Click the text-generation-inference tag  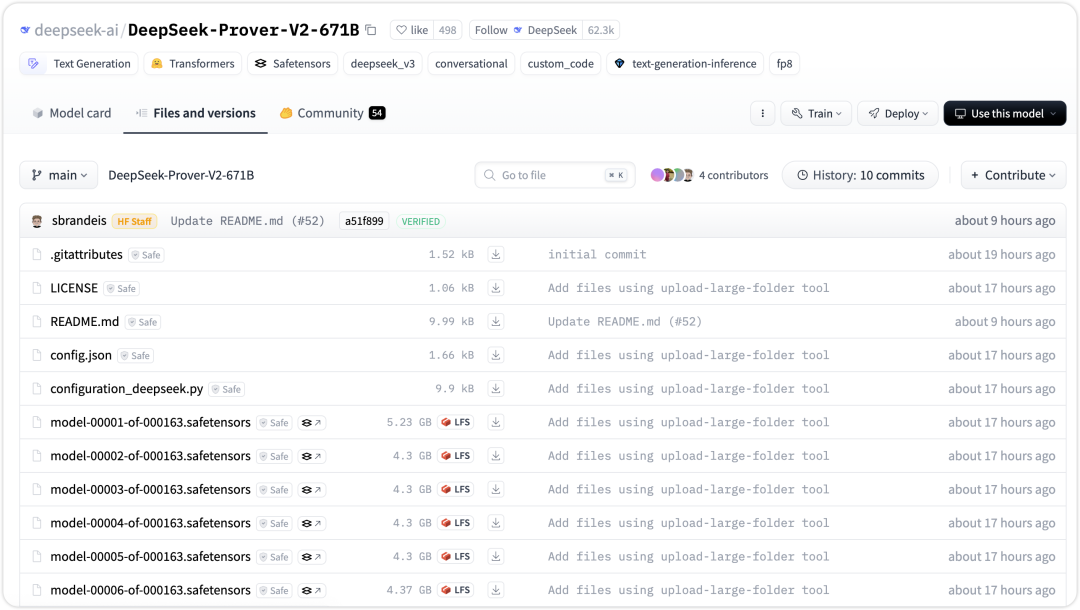tap(685, 63)
